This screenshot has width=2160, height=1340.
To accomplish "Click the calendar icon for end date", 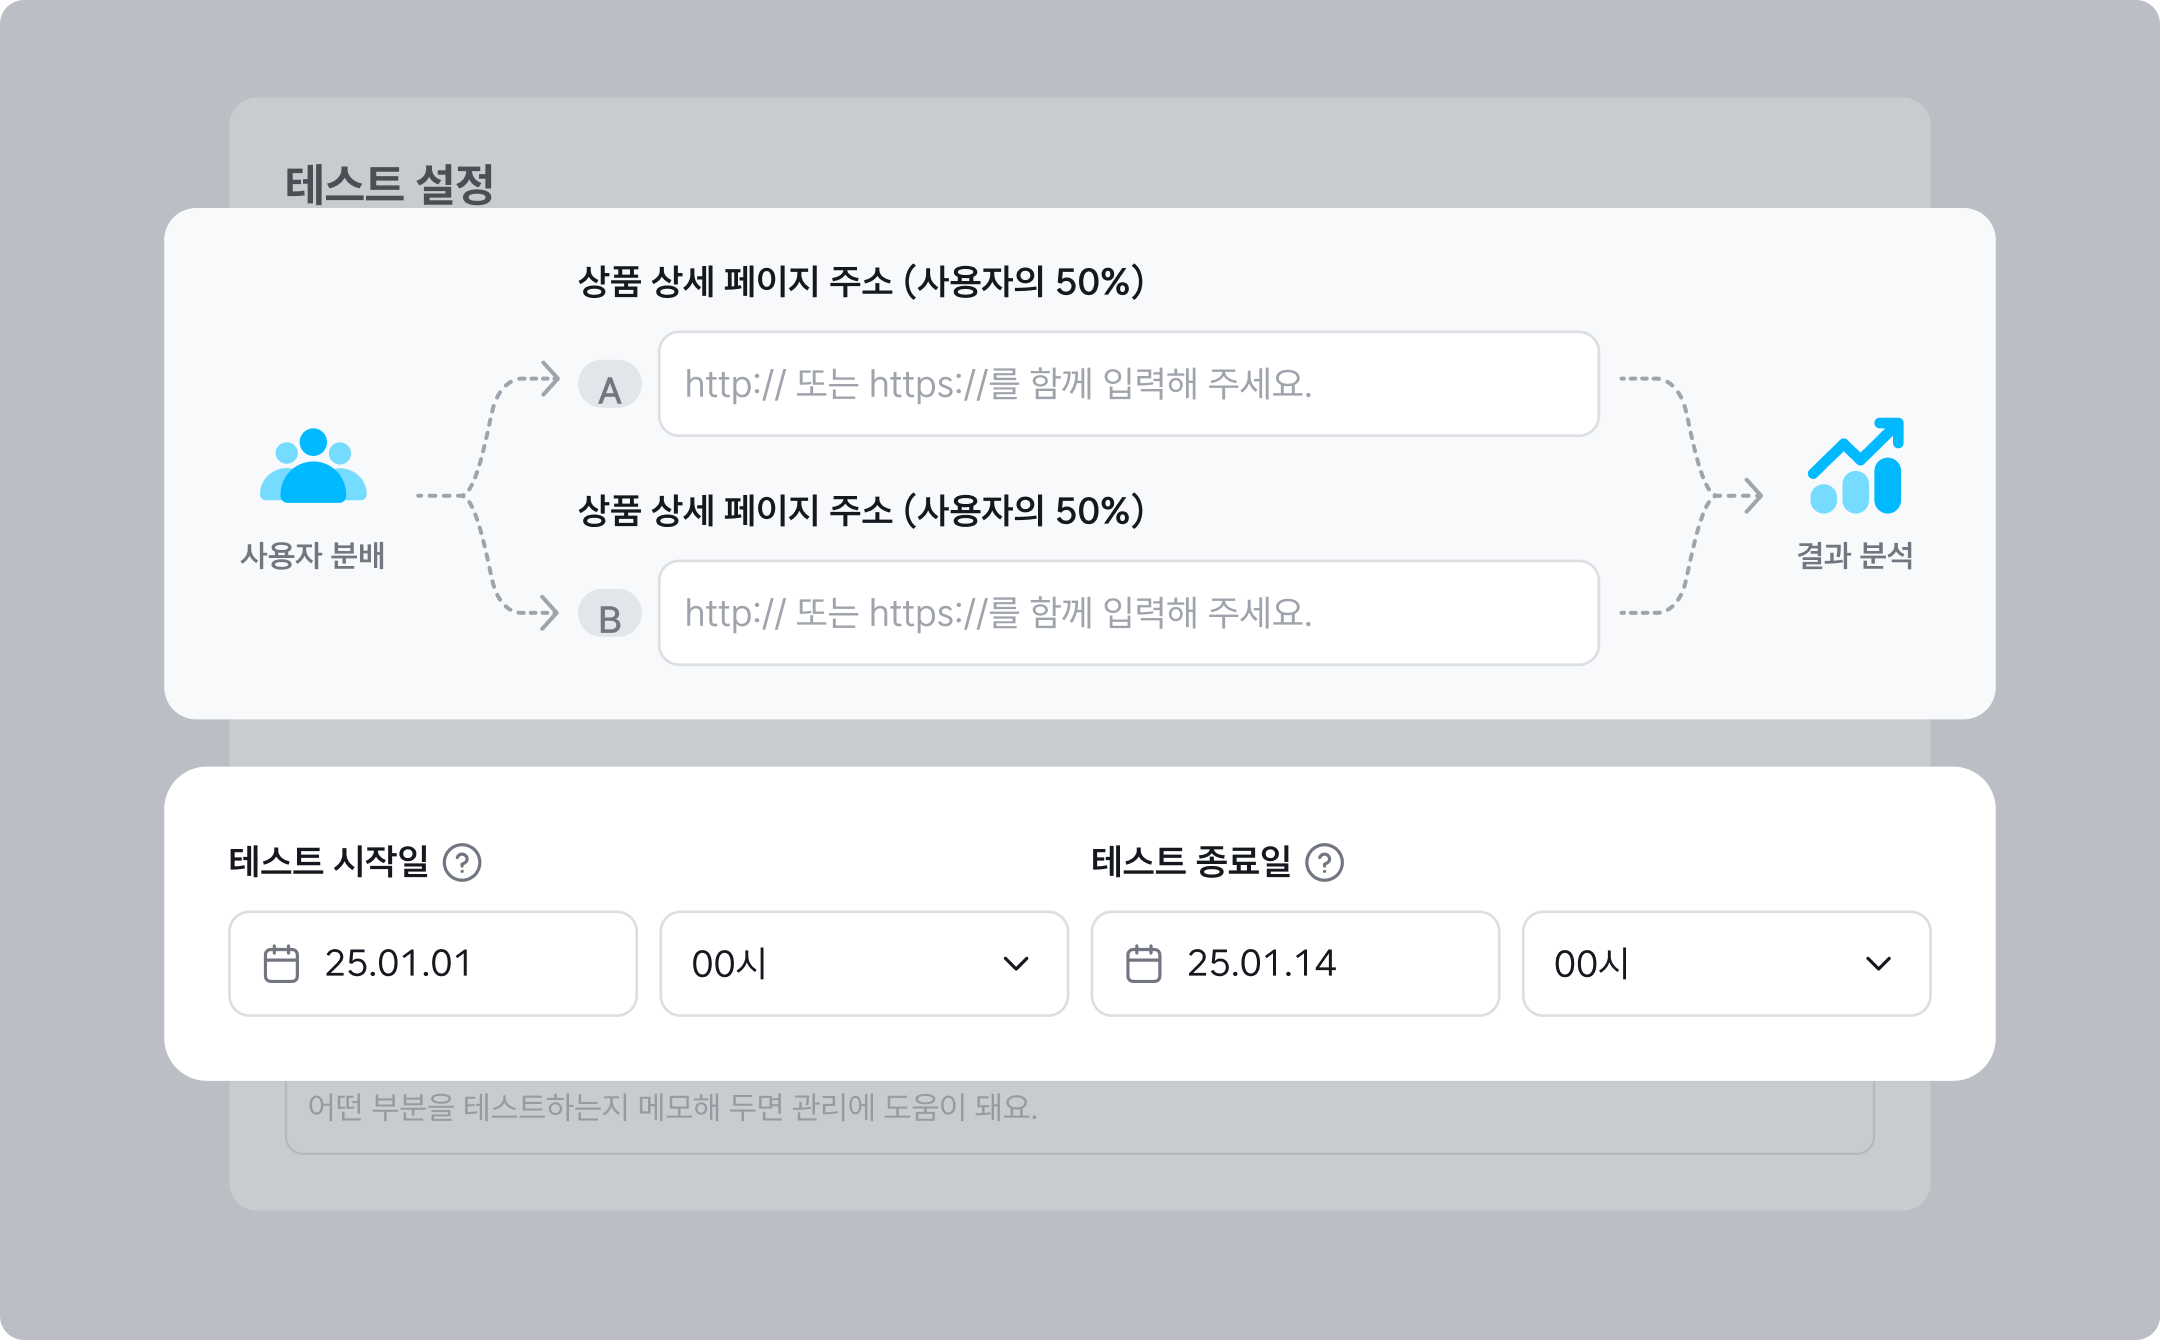I will [1143, 964].
